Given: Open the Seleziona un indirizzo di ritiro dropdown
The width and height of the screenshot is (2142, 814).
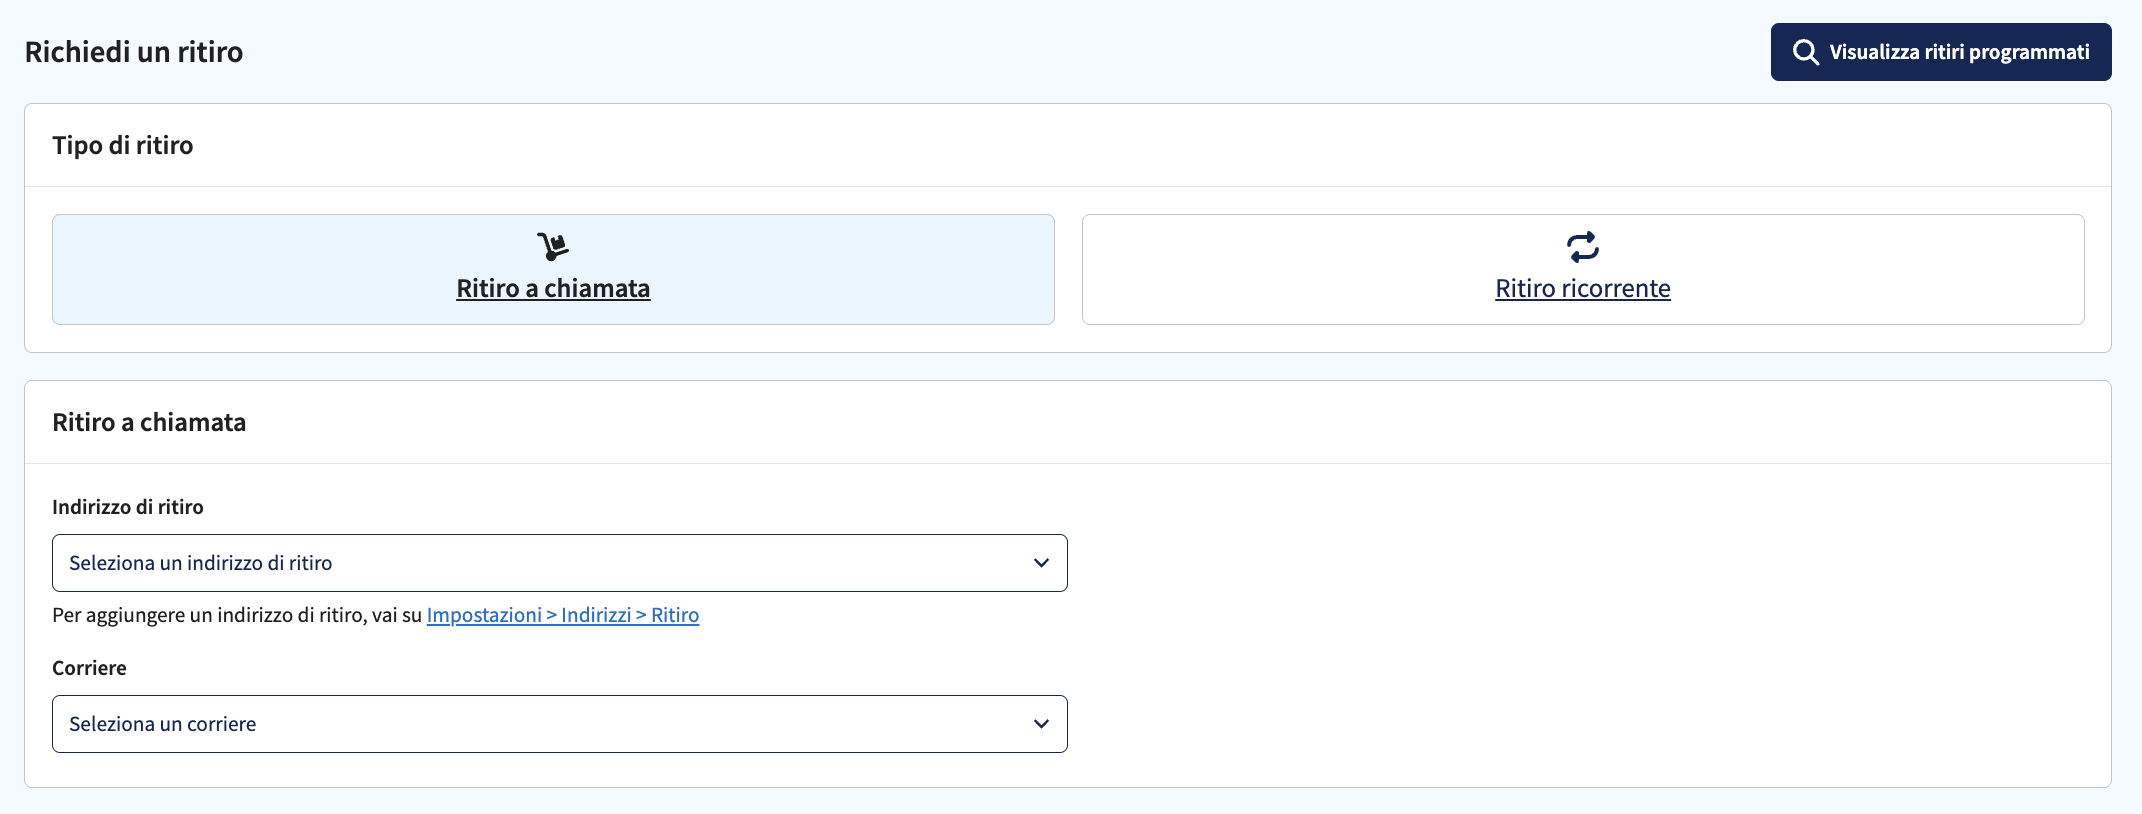Looking at the screenshot, I should coord(560,563).
